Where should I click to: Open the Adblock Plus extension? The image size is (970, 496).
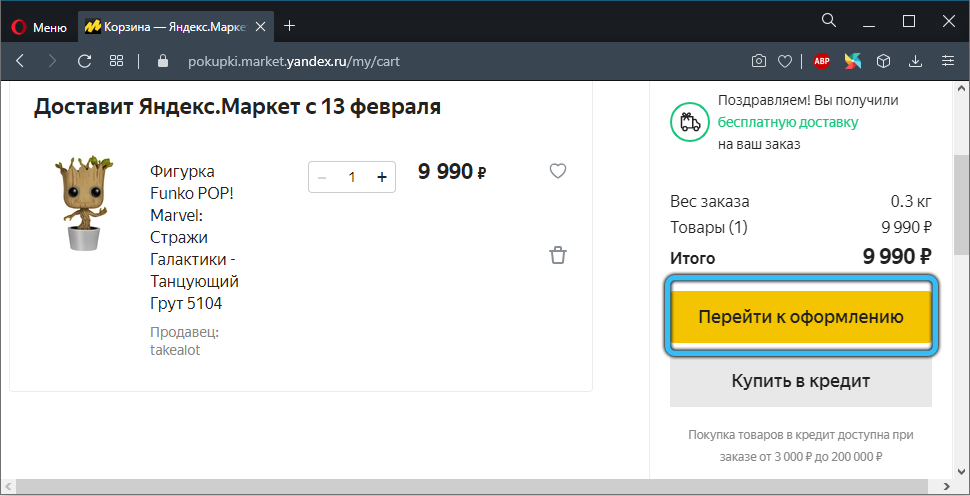click(822, 61)
